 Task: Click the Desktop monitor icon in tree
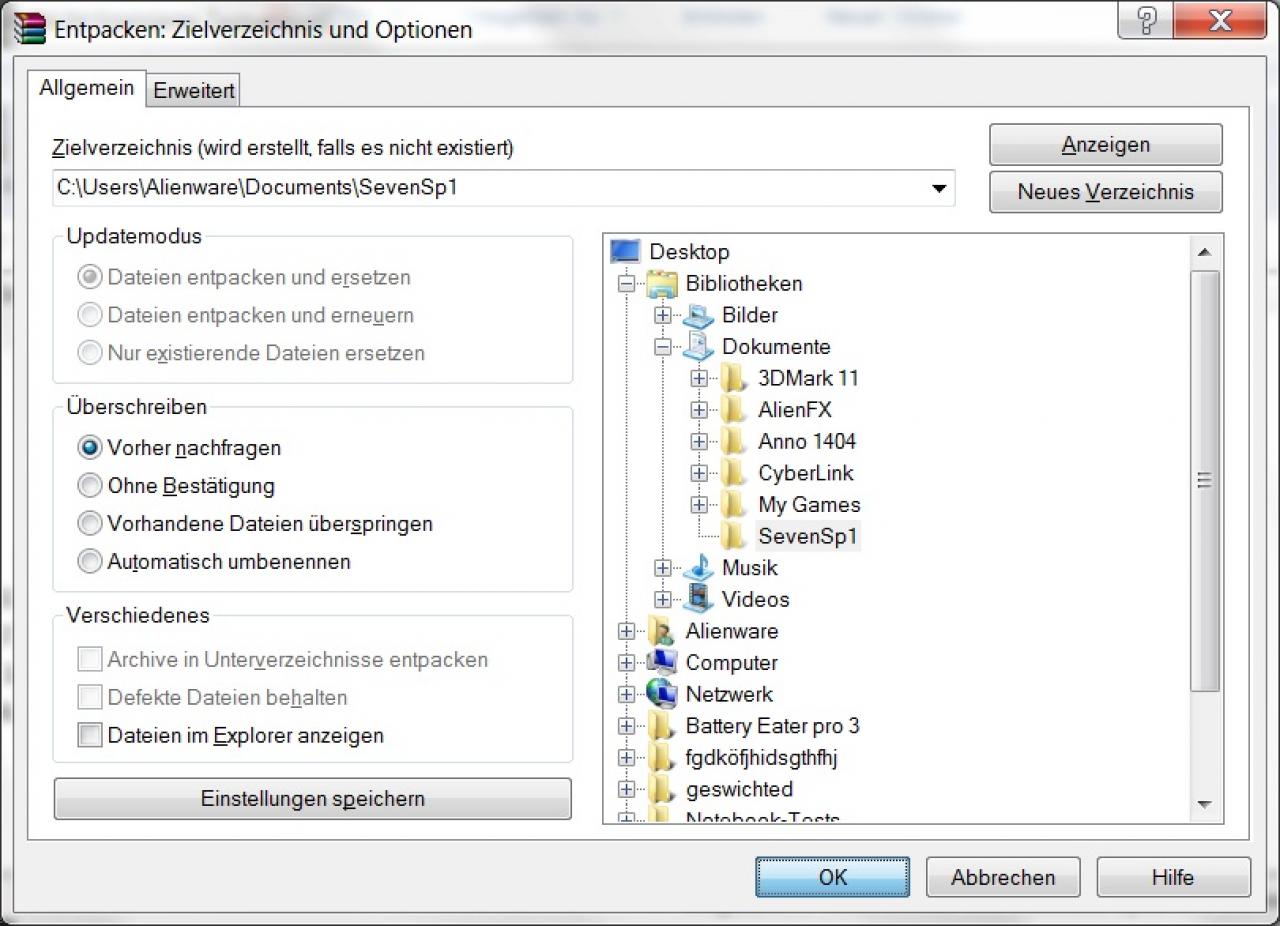625,251
